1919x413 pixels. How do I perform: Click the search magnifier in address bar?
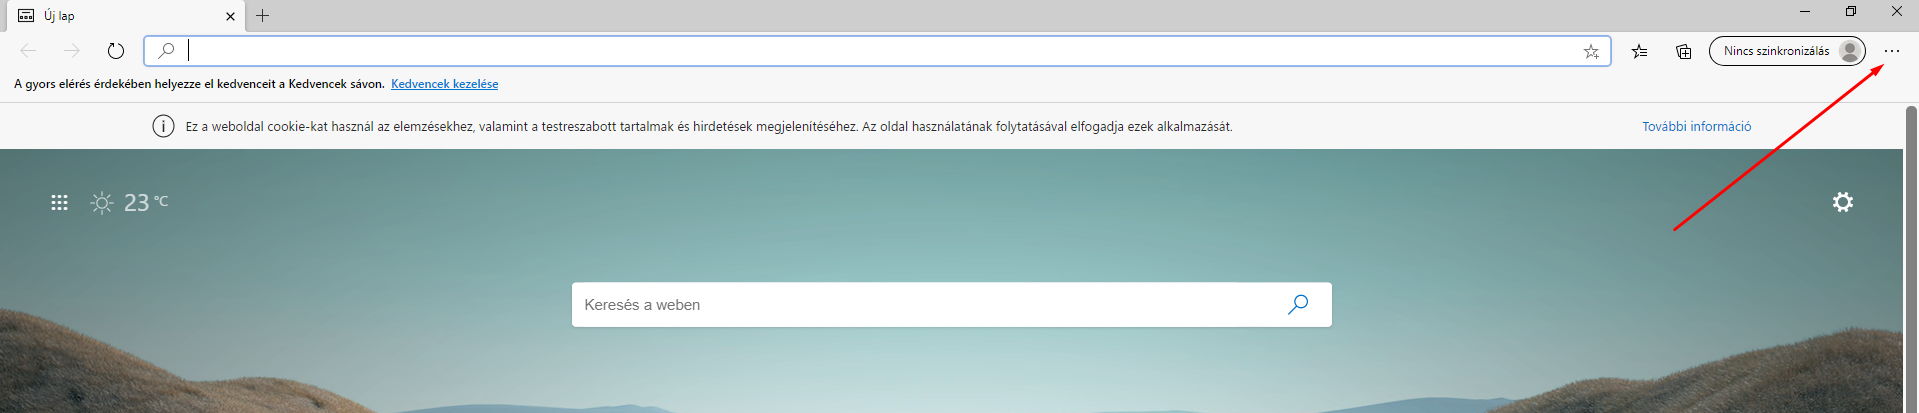point(166,51)
